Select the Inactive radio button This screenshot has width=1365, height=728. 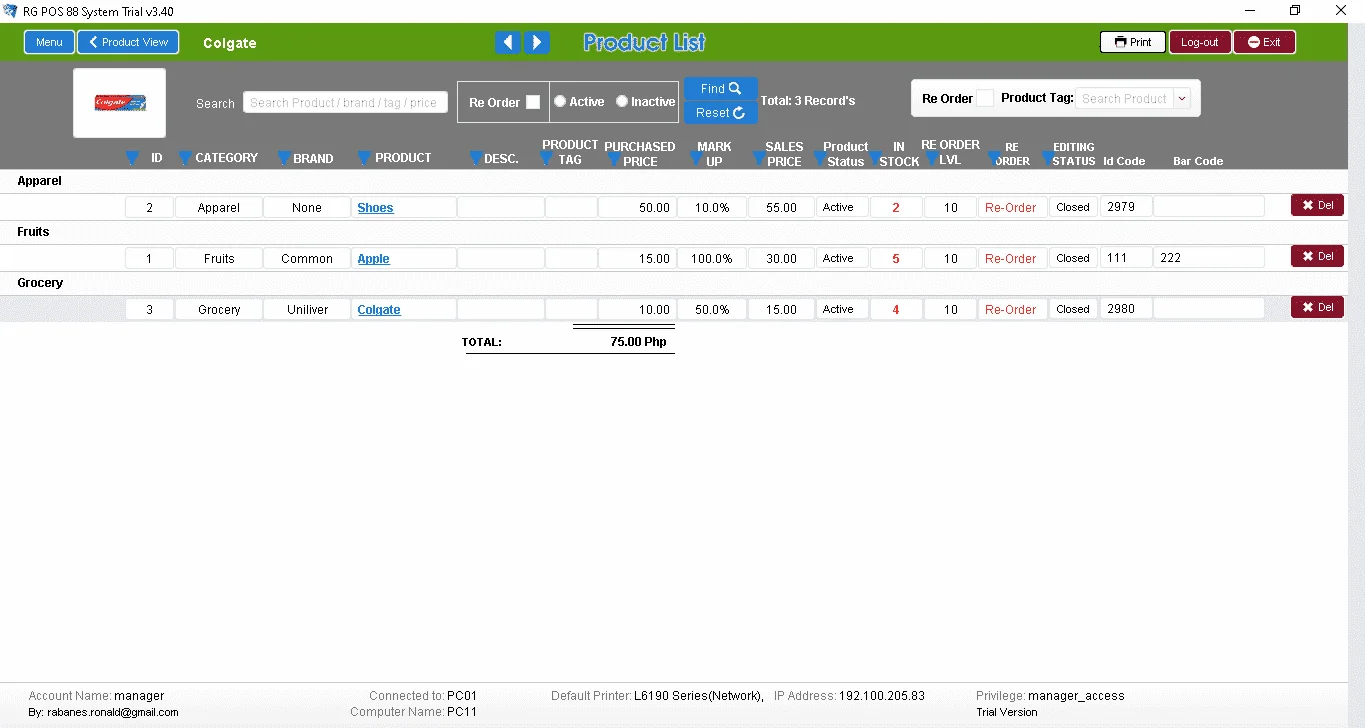click(x=622, y=101)
